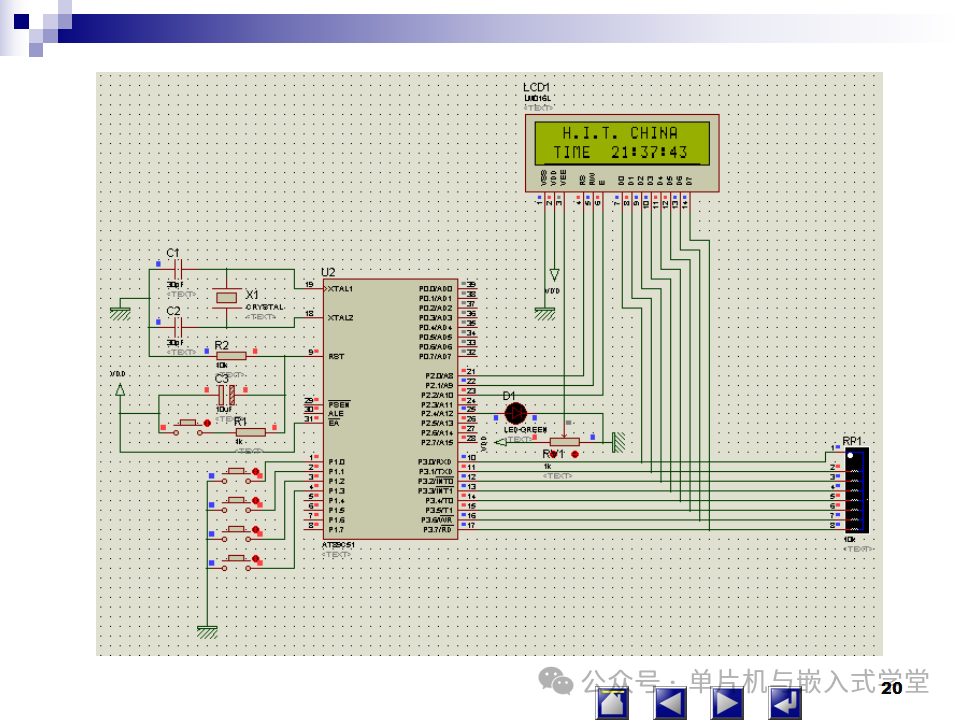Click the P2.7/A15 pin label
The width and height of the screenshot is (960, 720).
coord(437,442)
